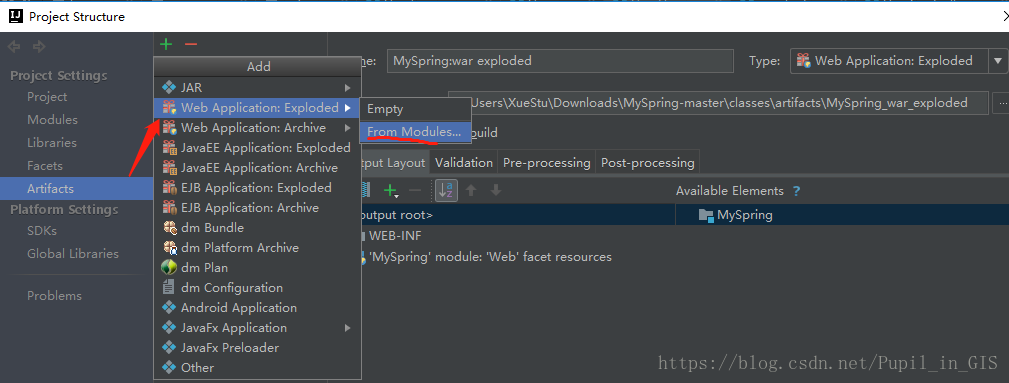Navigate forward with the right arrow

click(x=39, y=46)
